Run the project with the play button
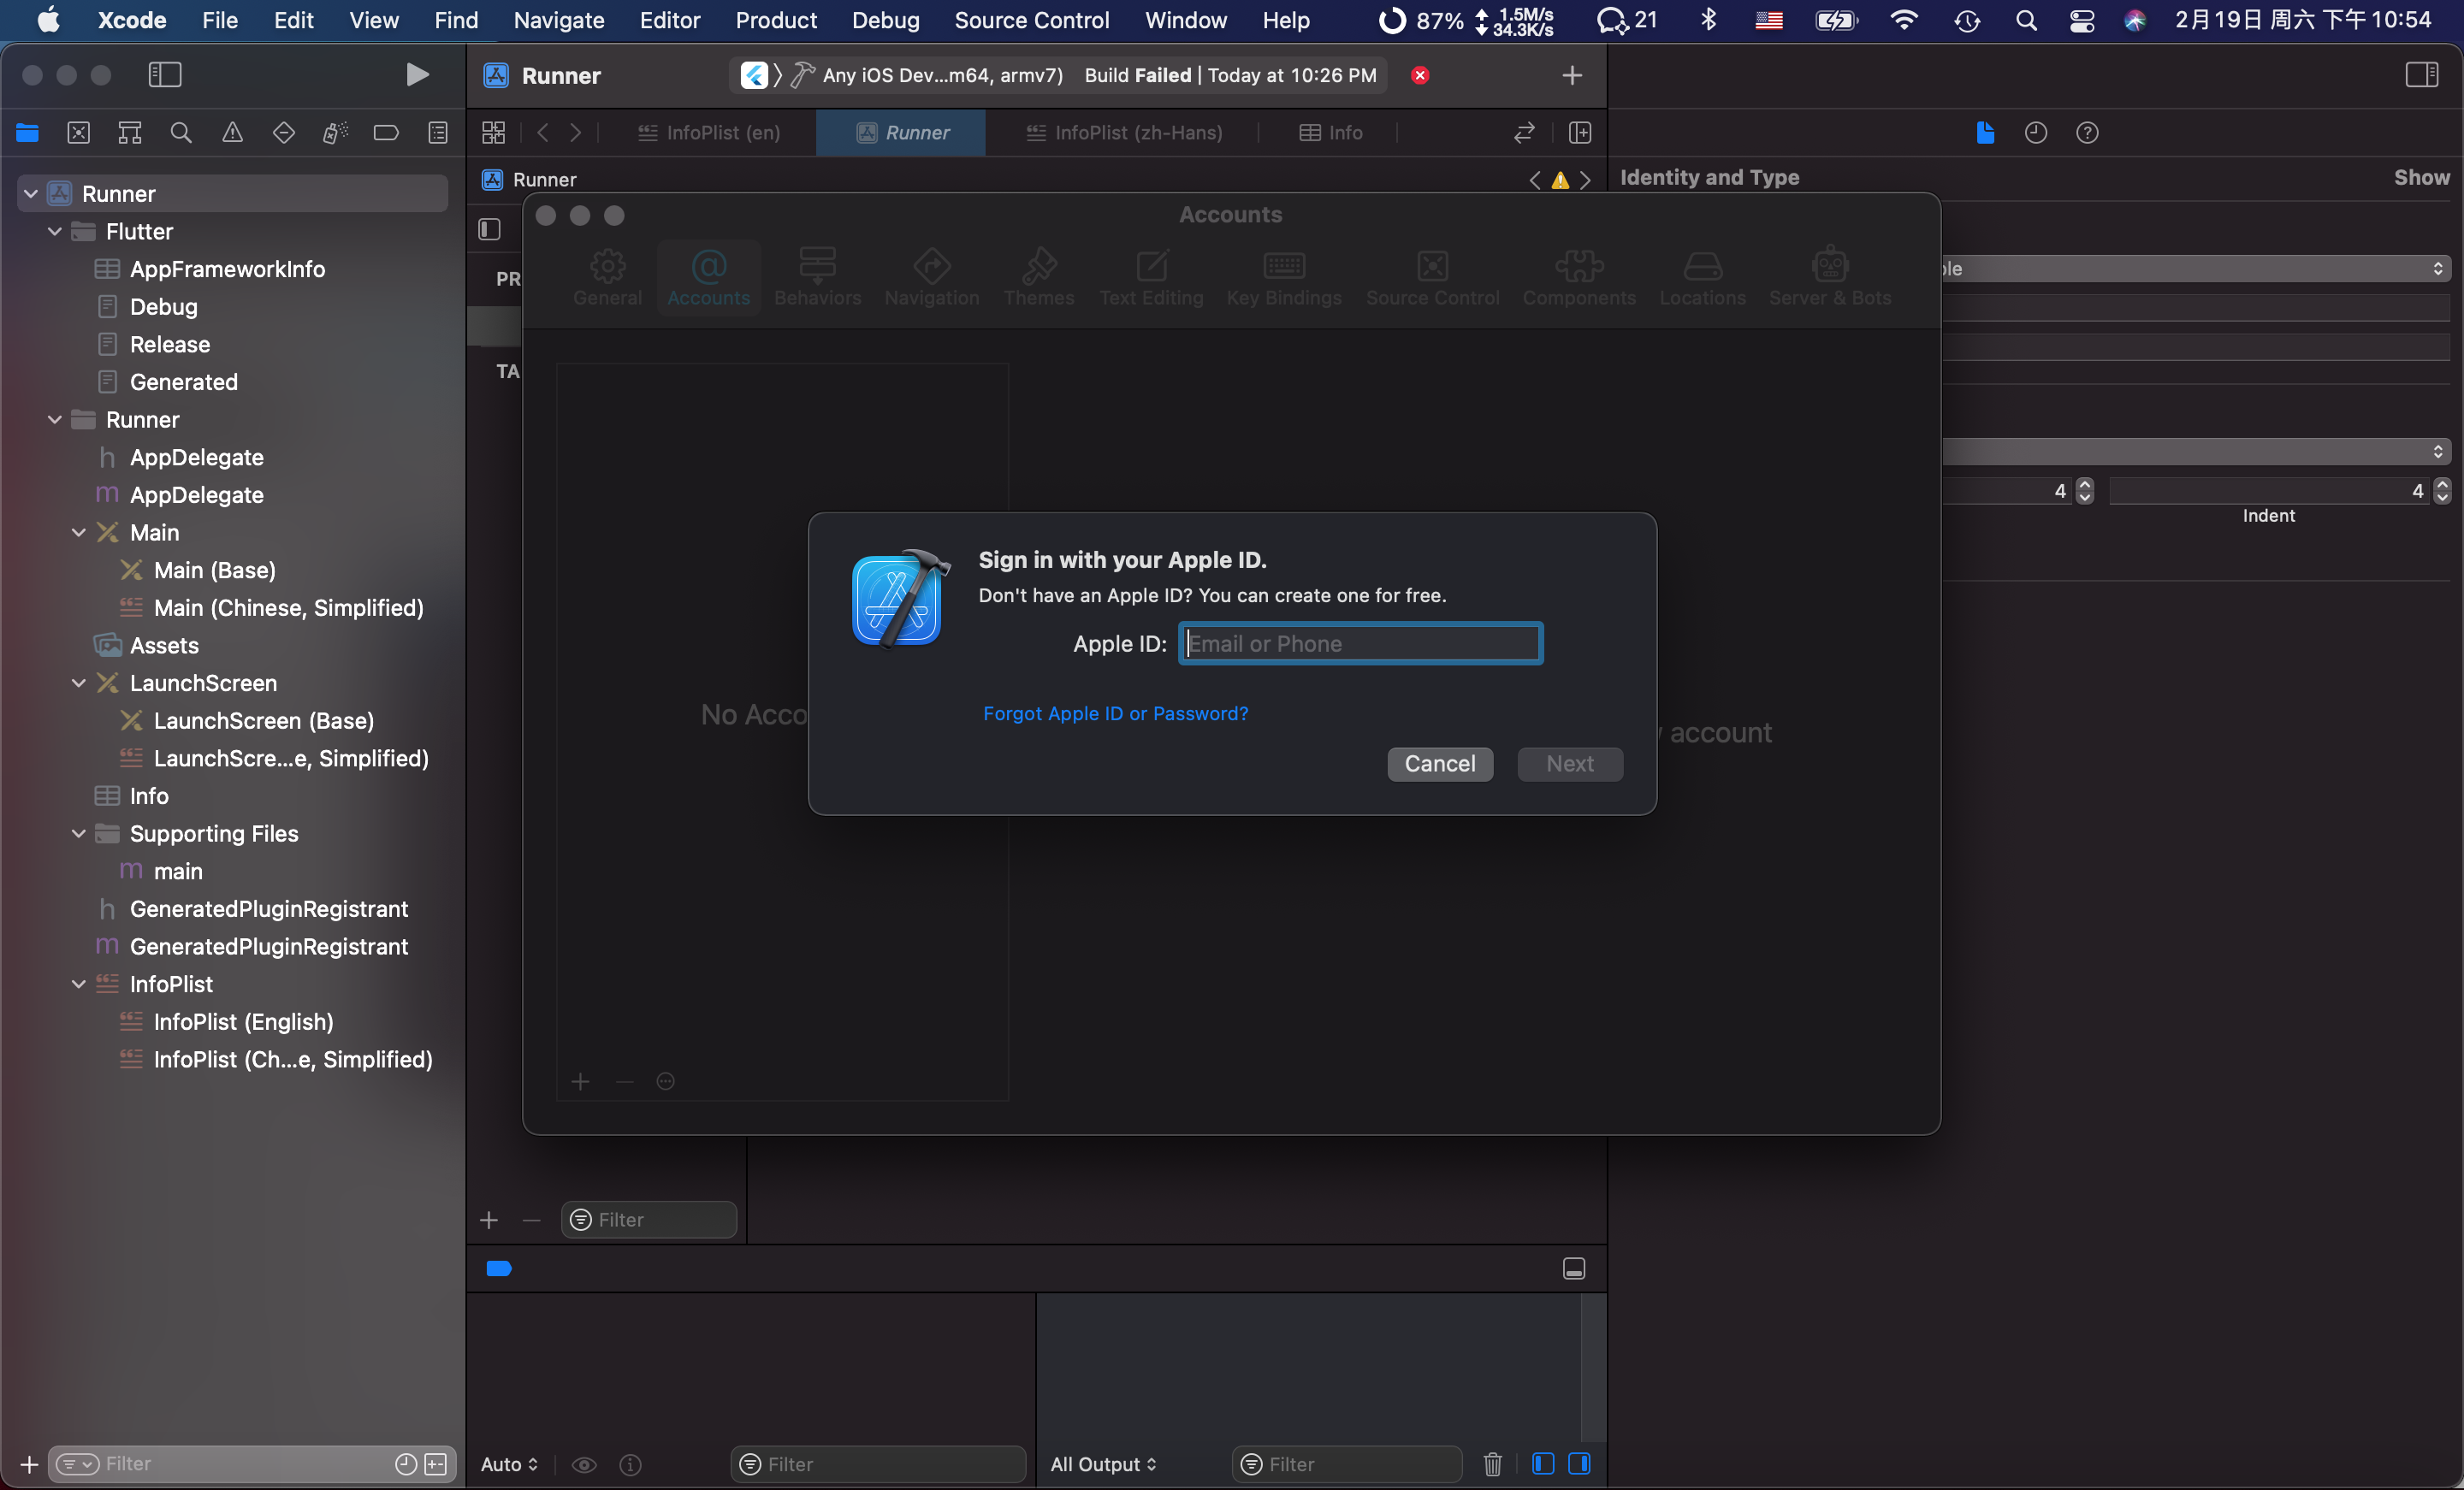 [x=417, y=75]
